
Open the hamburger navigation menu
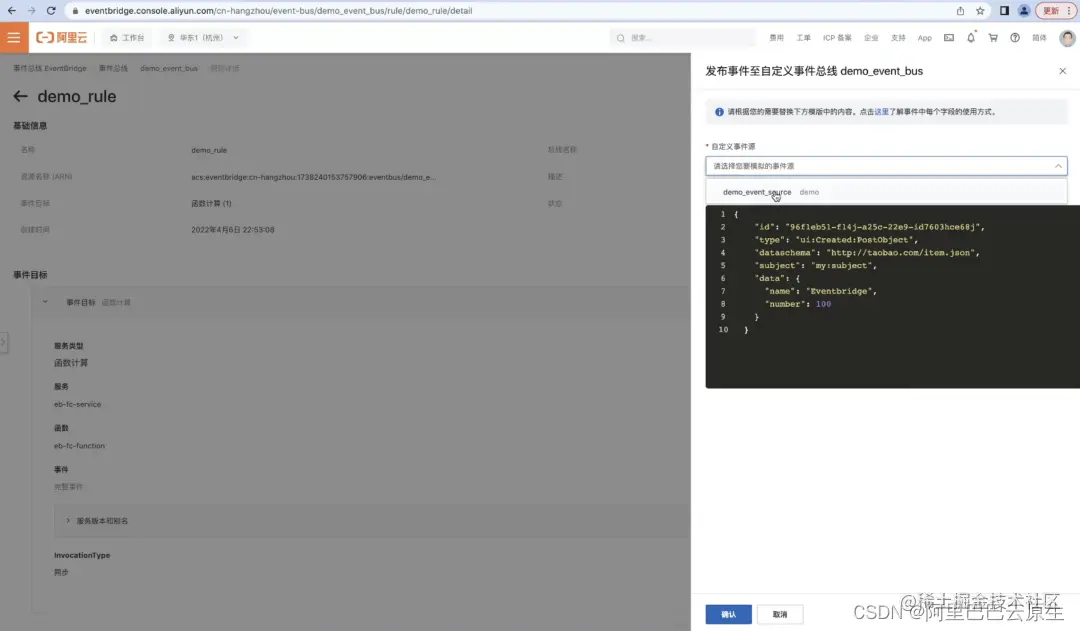[14, 37]
